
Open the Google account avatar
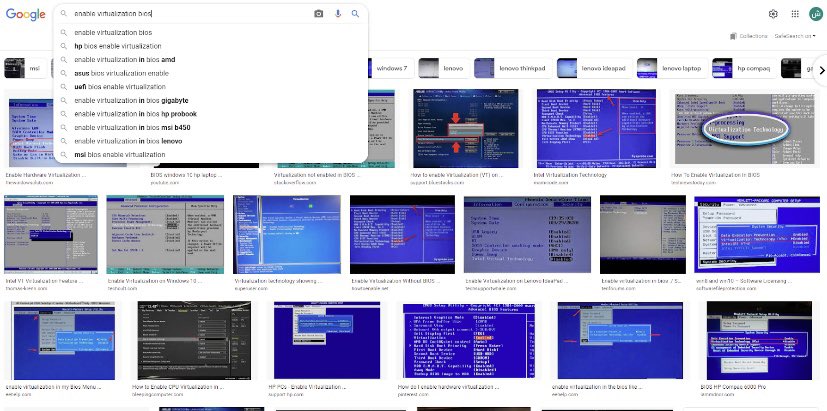(x=816, y=14)
